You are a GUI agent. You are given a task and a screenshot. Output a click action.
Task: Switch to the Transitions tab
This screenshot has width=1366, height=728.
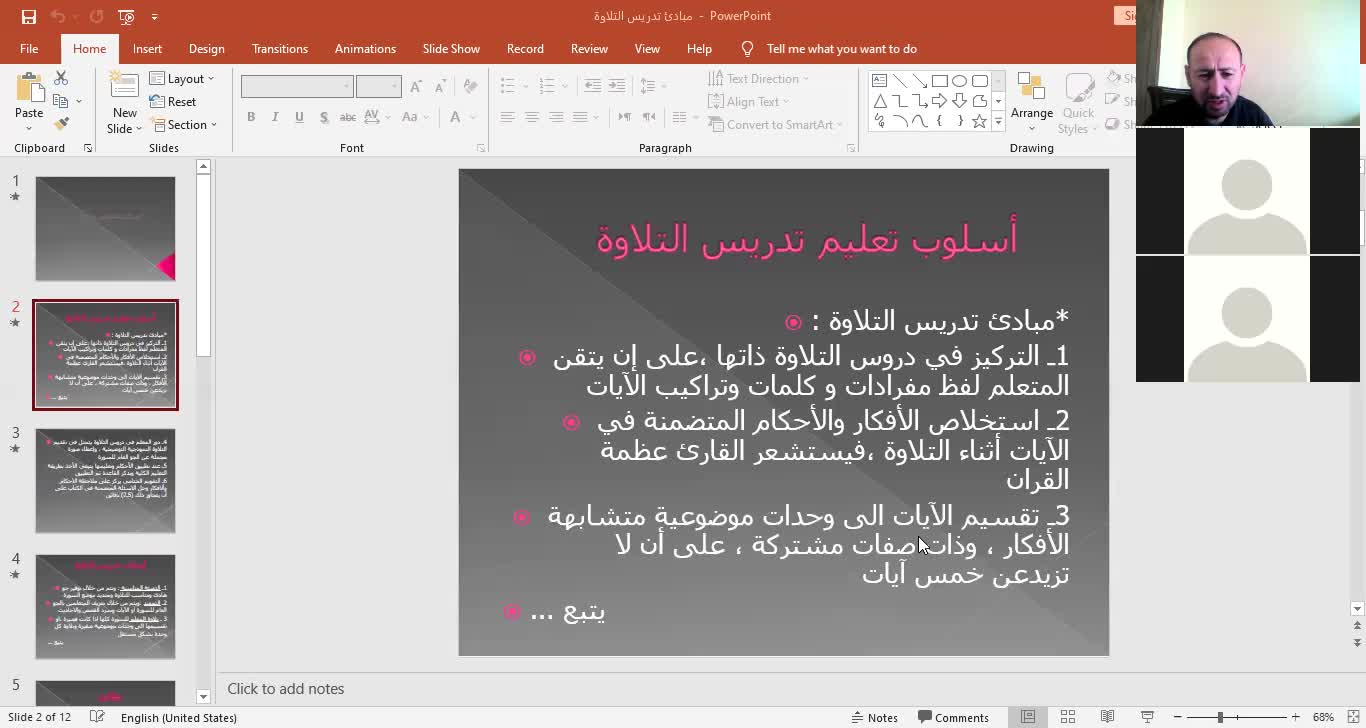point(280,48)
